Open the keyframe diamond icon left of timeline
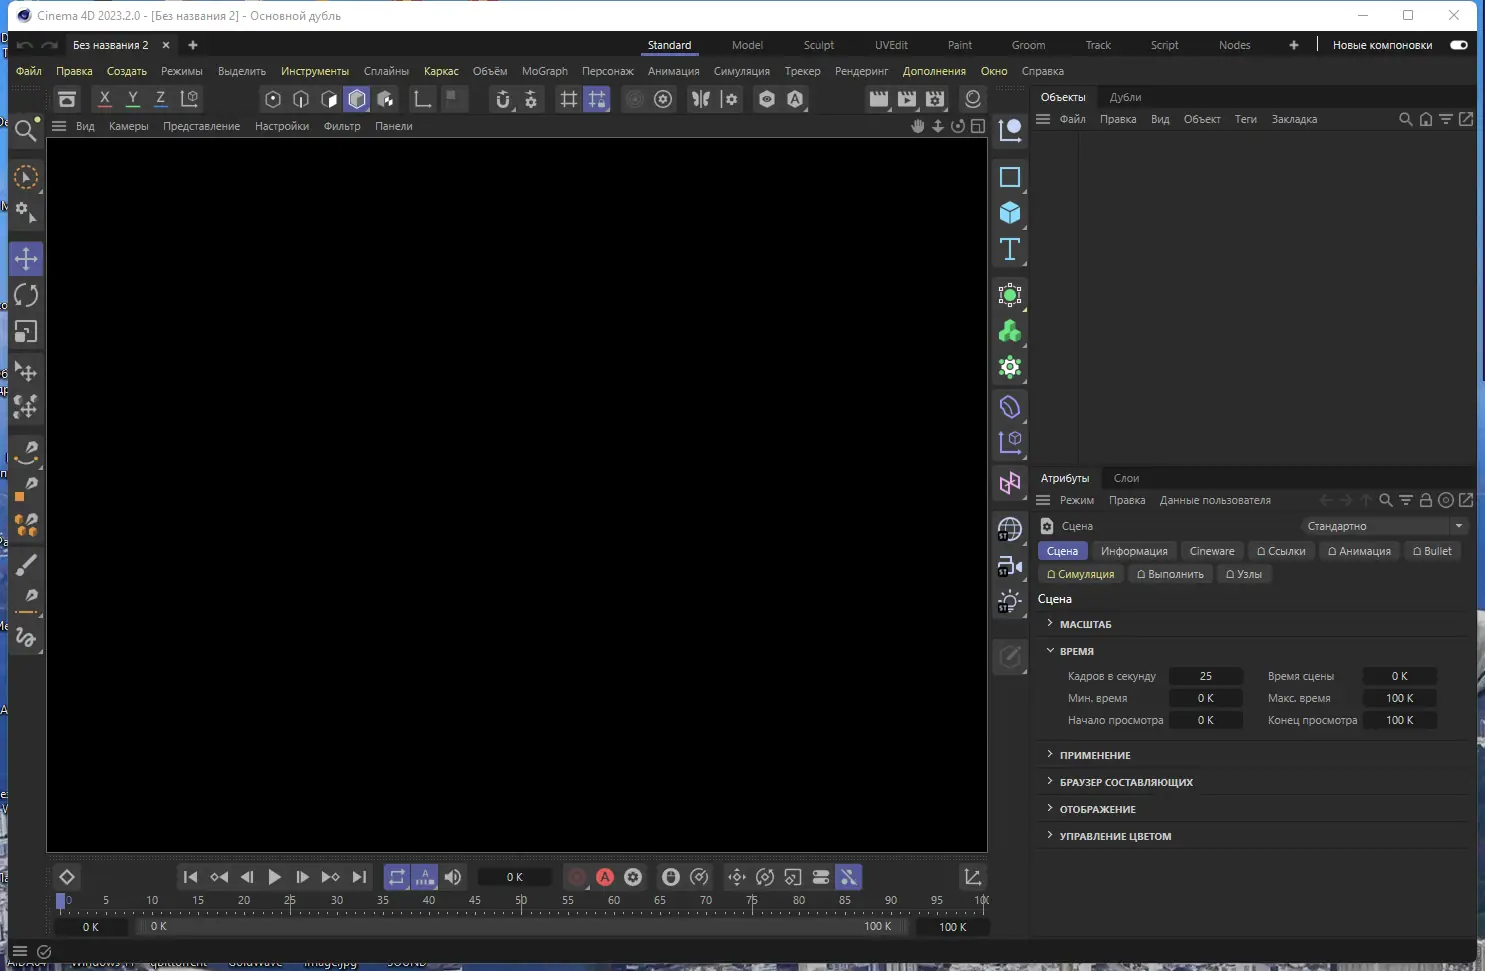This screenshot has height=971, width=1485. pyautogui.click(x=67, y=877)
